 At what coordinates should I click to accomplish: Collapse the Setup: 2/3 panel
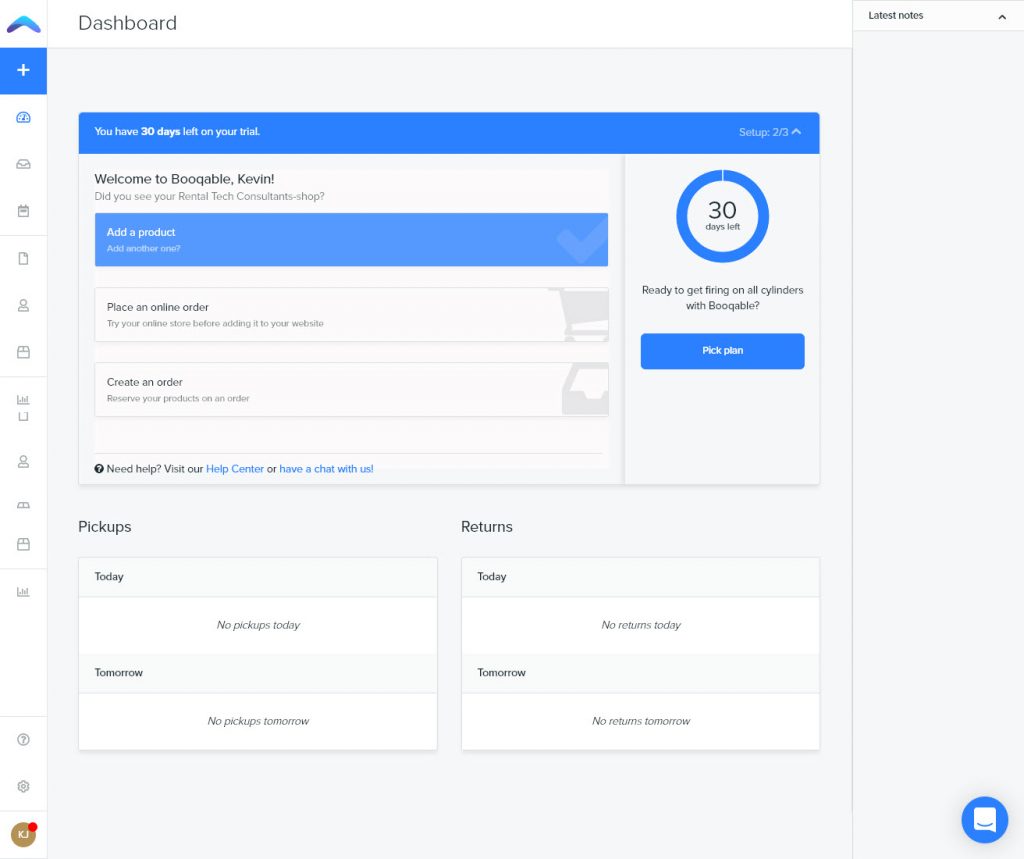pos(770,132)
